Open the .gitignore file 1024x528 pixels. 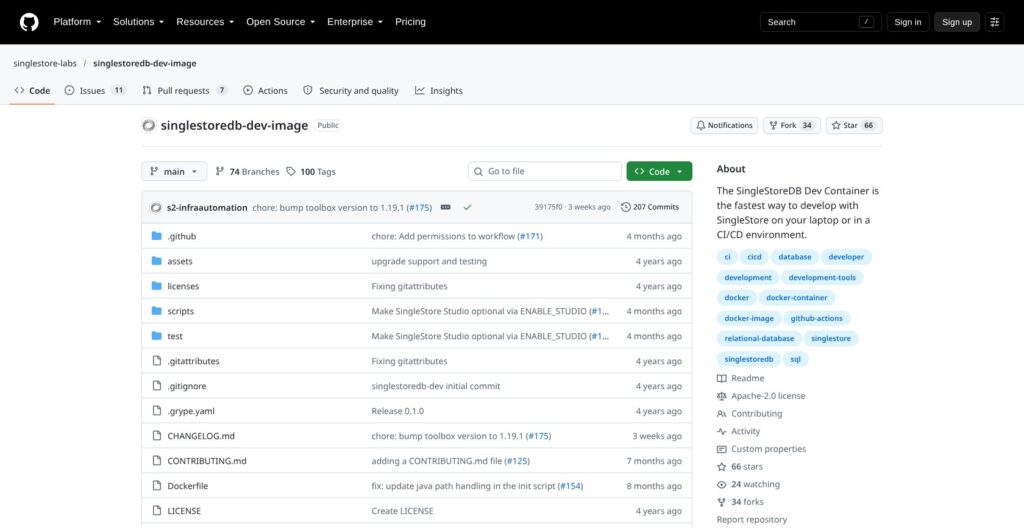187,386
